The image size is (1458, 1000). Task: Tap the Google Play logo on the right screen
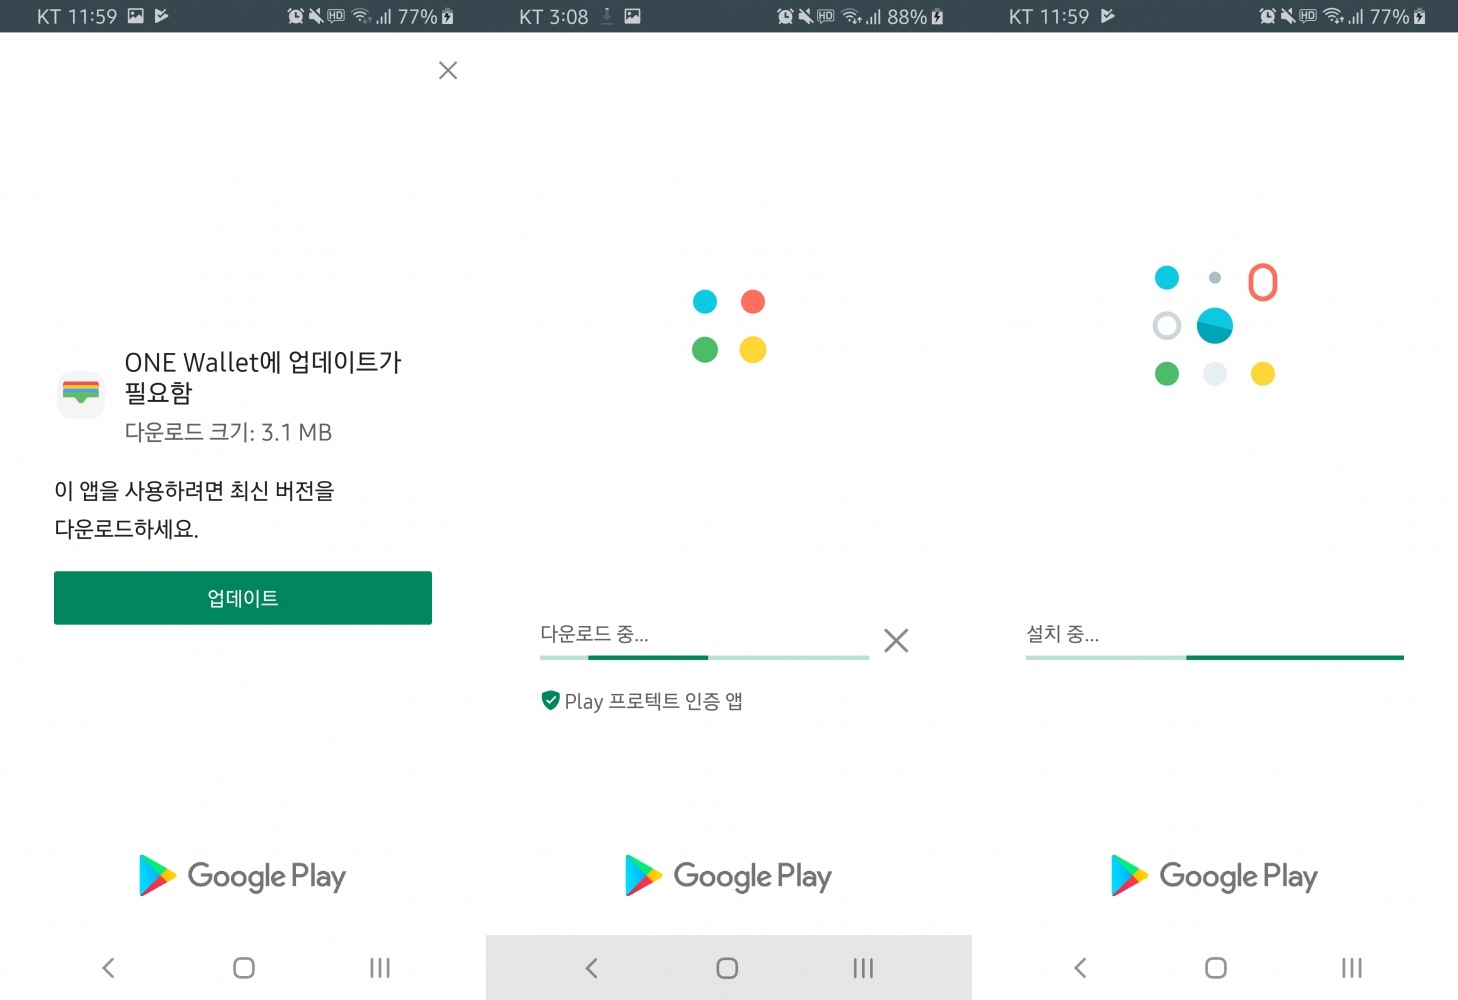pyautogui.click(x=1214, y=876)
